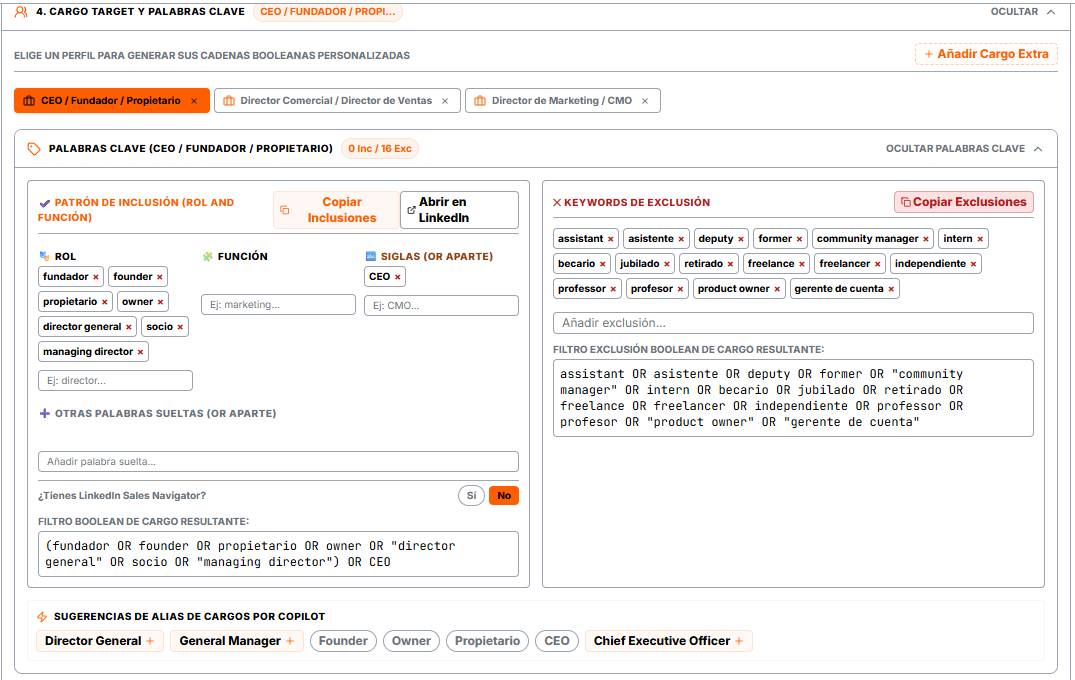Click 'Copiar Inclusiones' button label
1075x680 pixels.
(x=341, y=210)
